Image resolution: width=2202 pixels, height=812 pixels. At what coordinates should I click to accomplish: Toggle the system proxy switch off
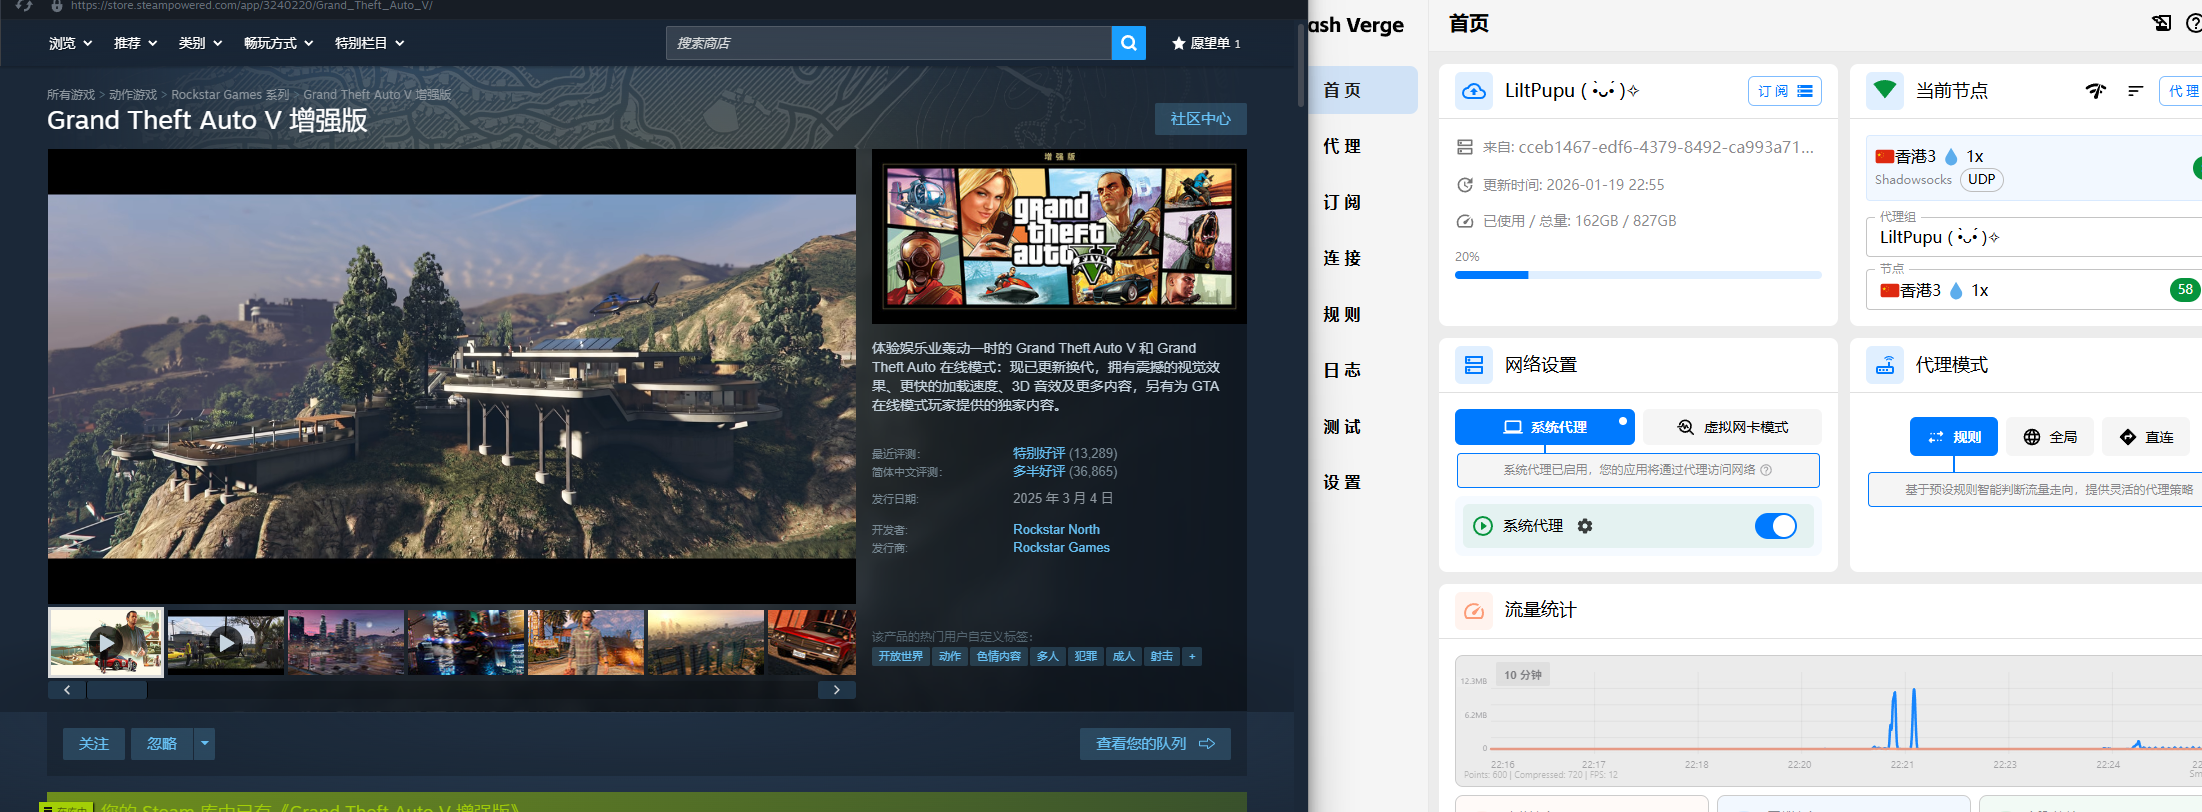[x=1775, y=526]
